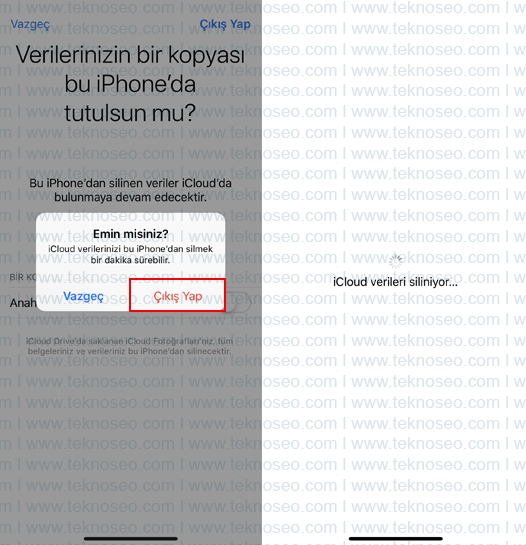
Task: Toggle the Anahtar Zinciri switch behind the dialog
Action: click(x=238, y=302)
